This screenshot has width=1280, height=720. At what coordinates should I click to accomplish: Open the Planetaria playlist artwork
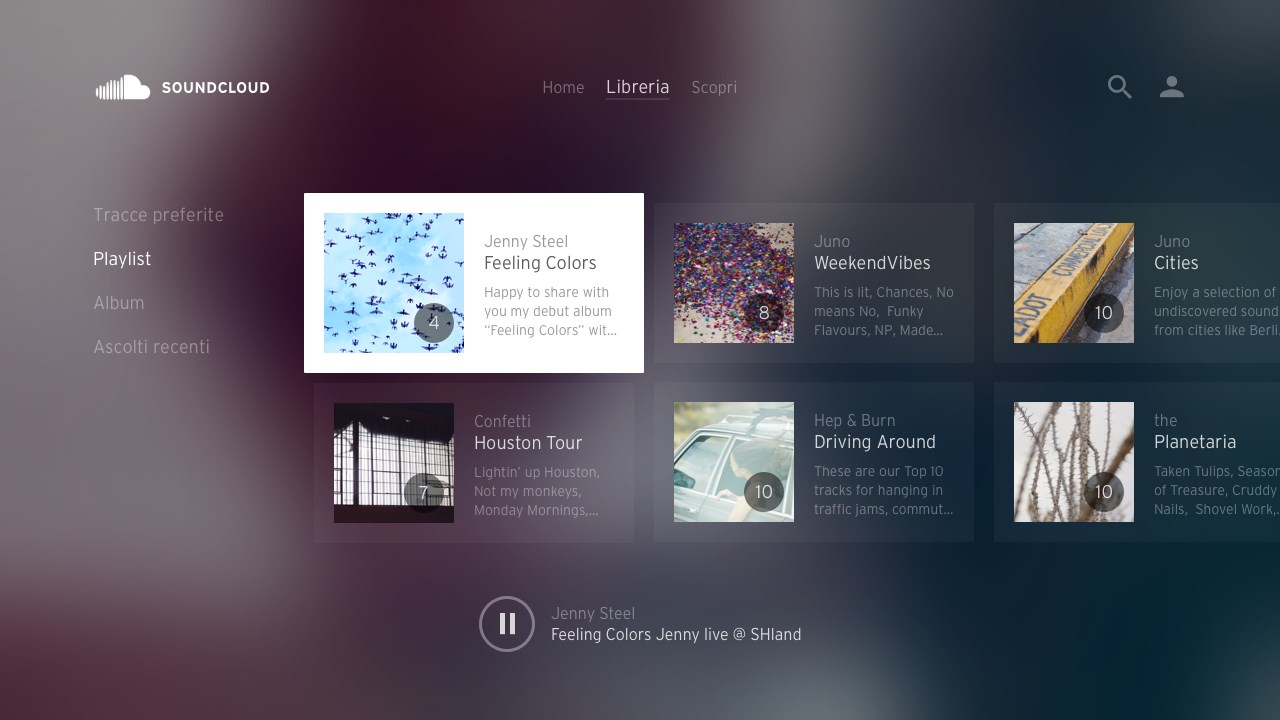point(1074,462)
